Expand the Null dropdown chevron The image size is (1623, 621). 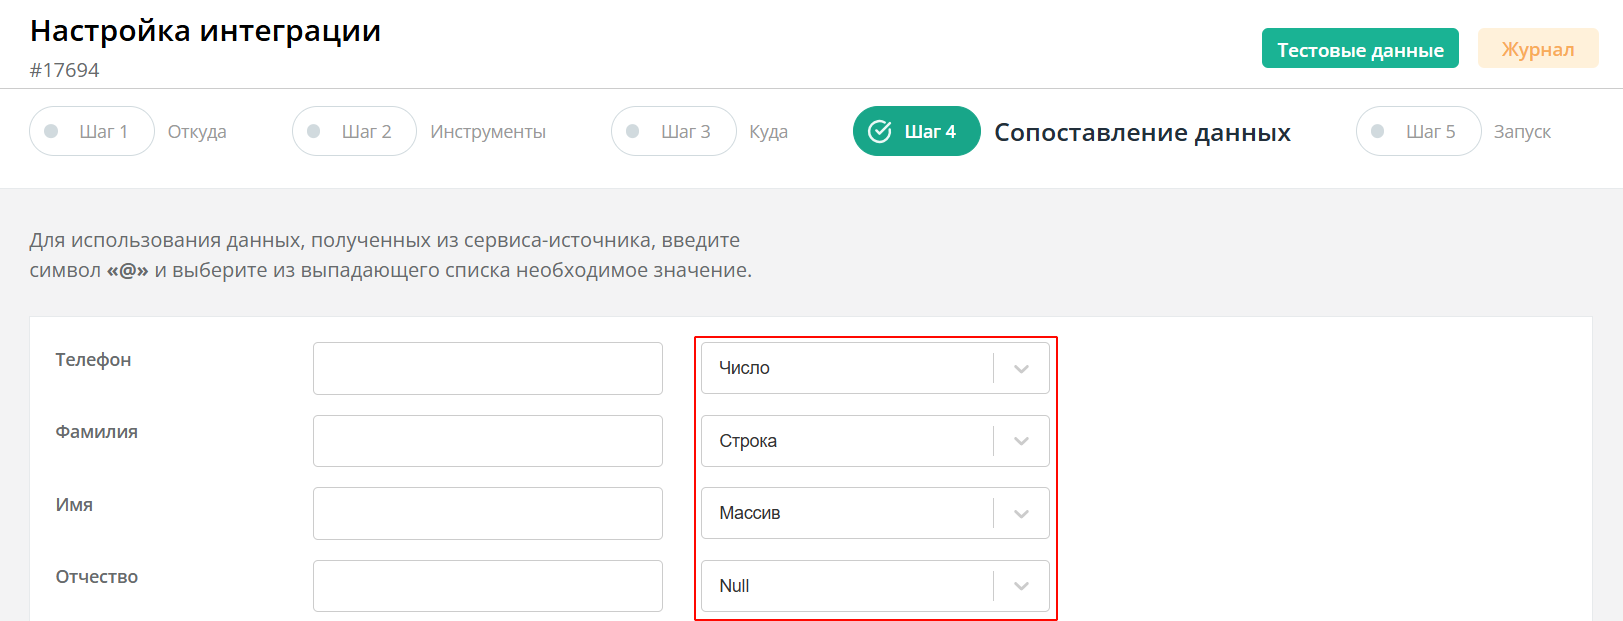coord(1021,586)
